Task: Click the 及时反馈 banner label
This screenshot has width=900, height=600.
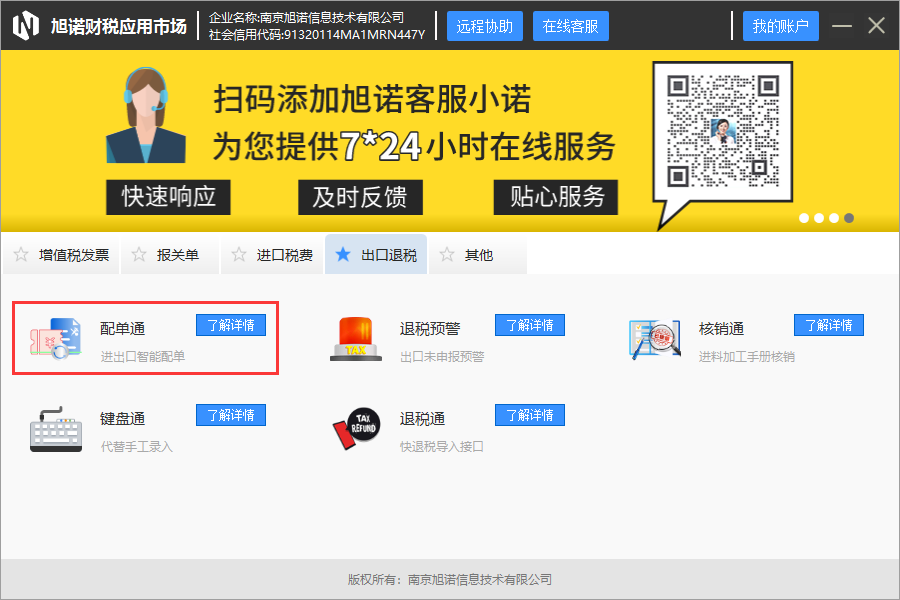Action: click(x=360, y=197)
